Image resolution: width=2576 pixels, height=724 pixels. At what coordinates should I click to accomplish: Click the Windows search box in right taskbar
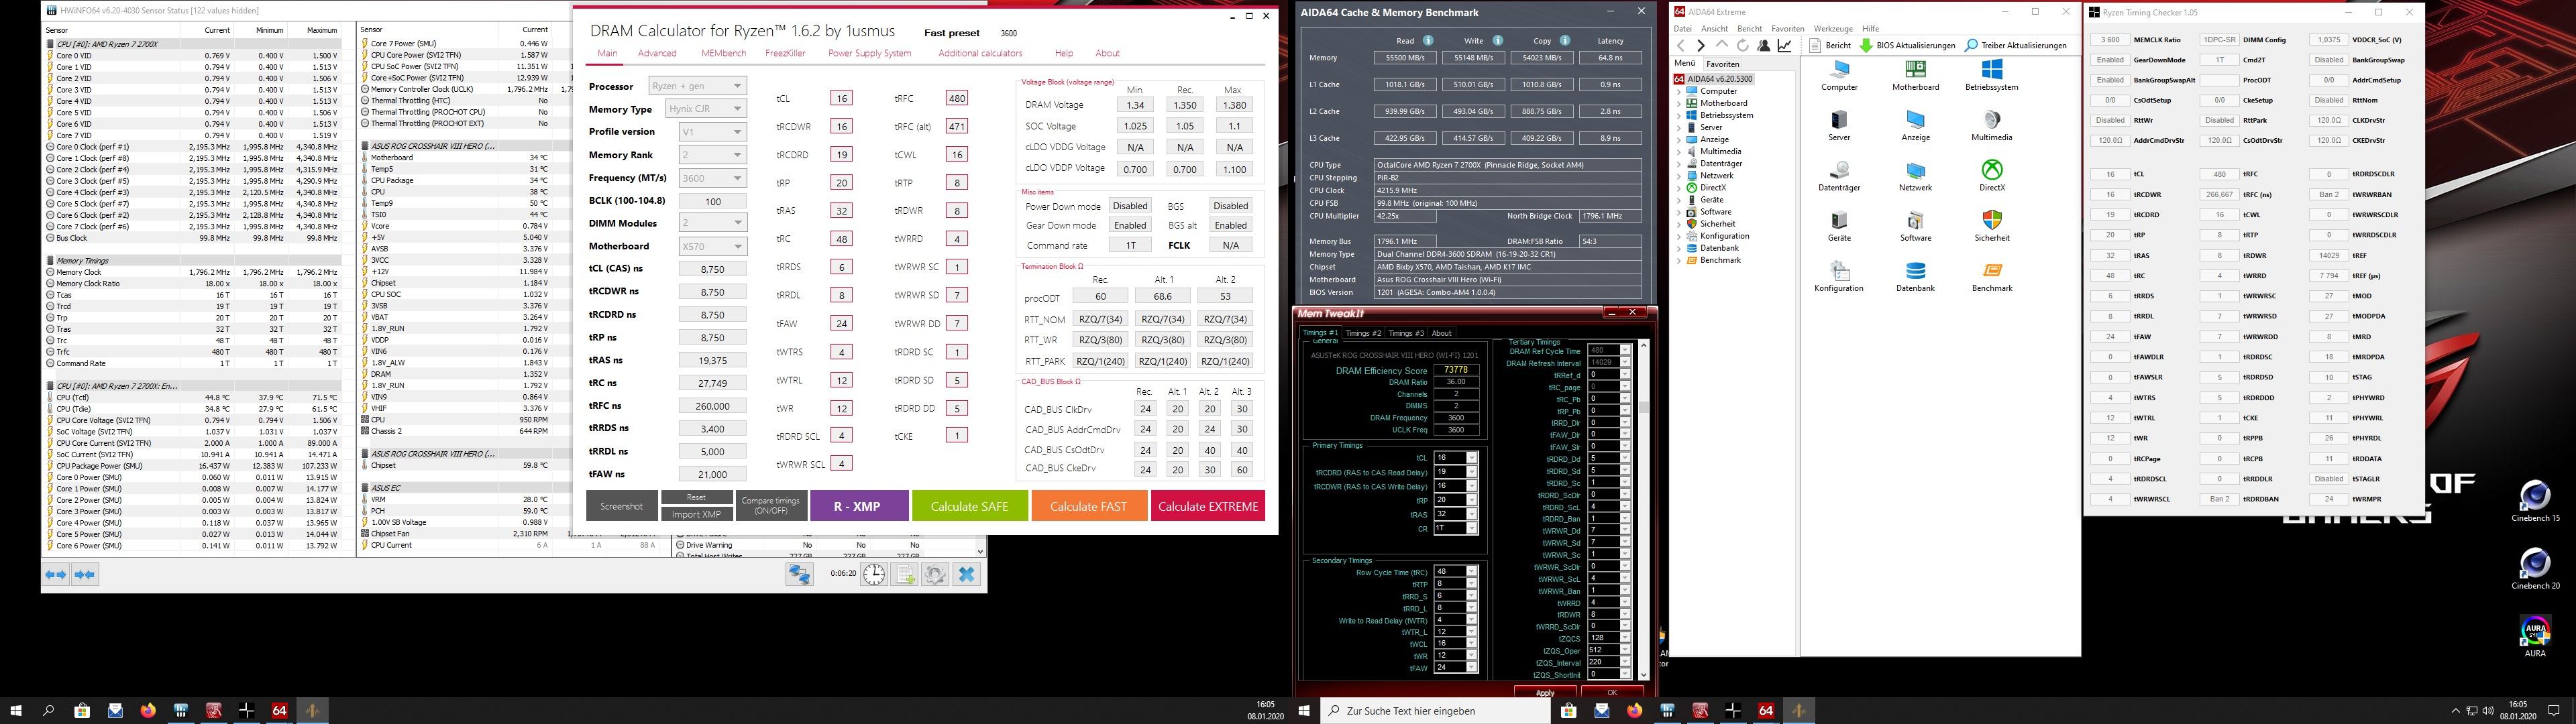click(1436, 711)
